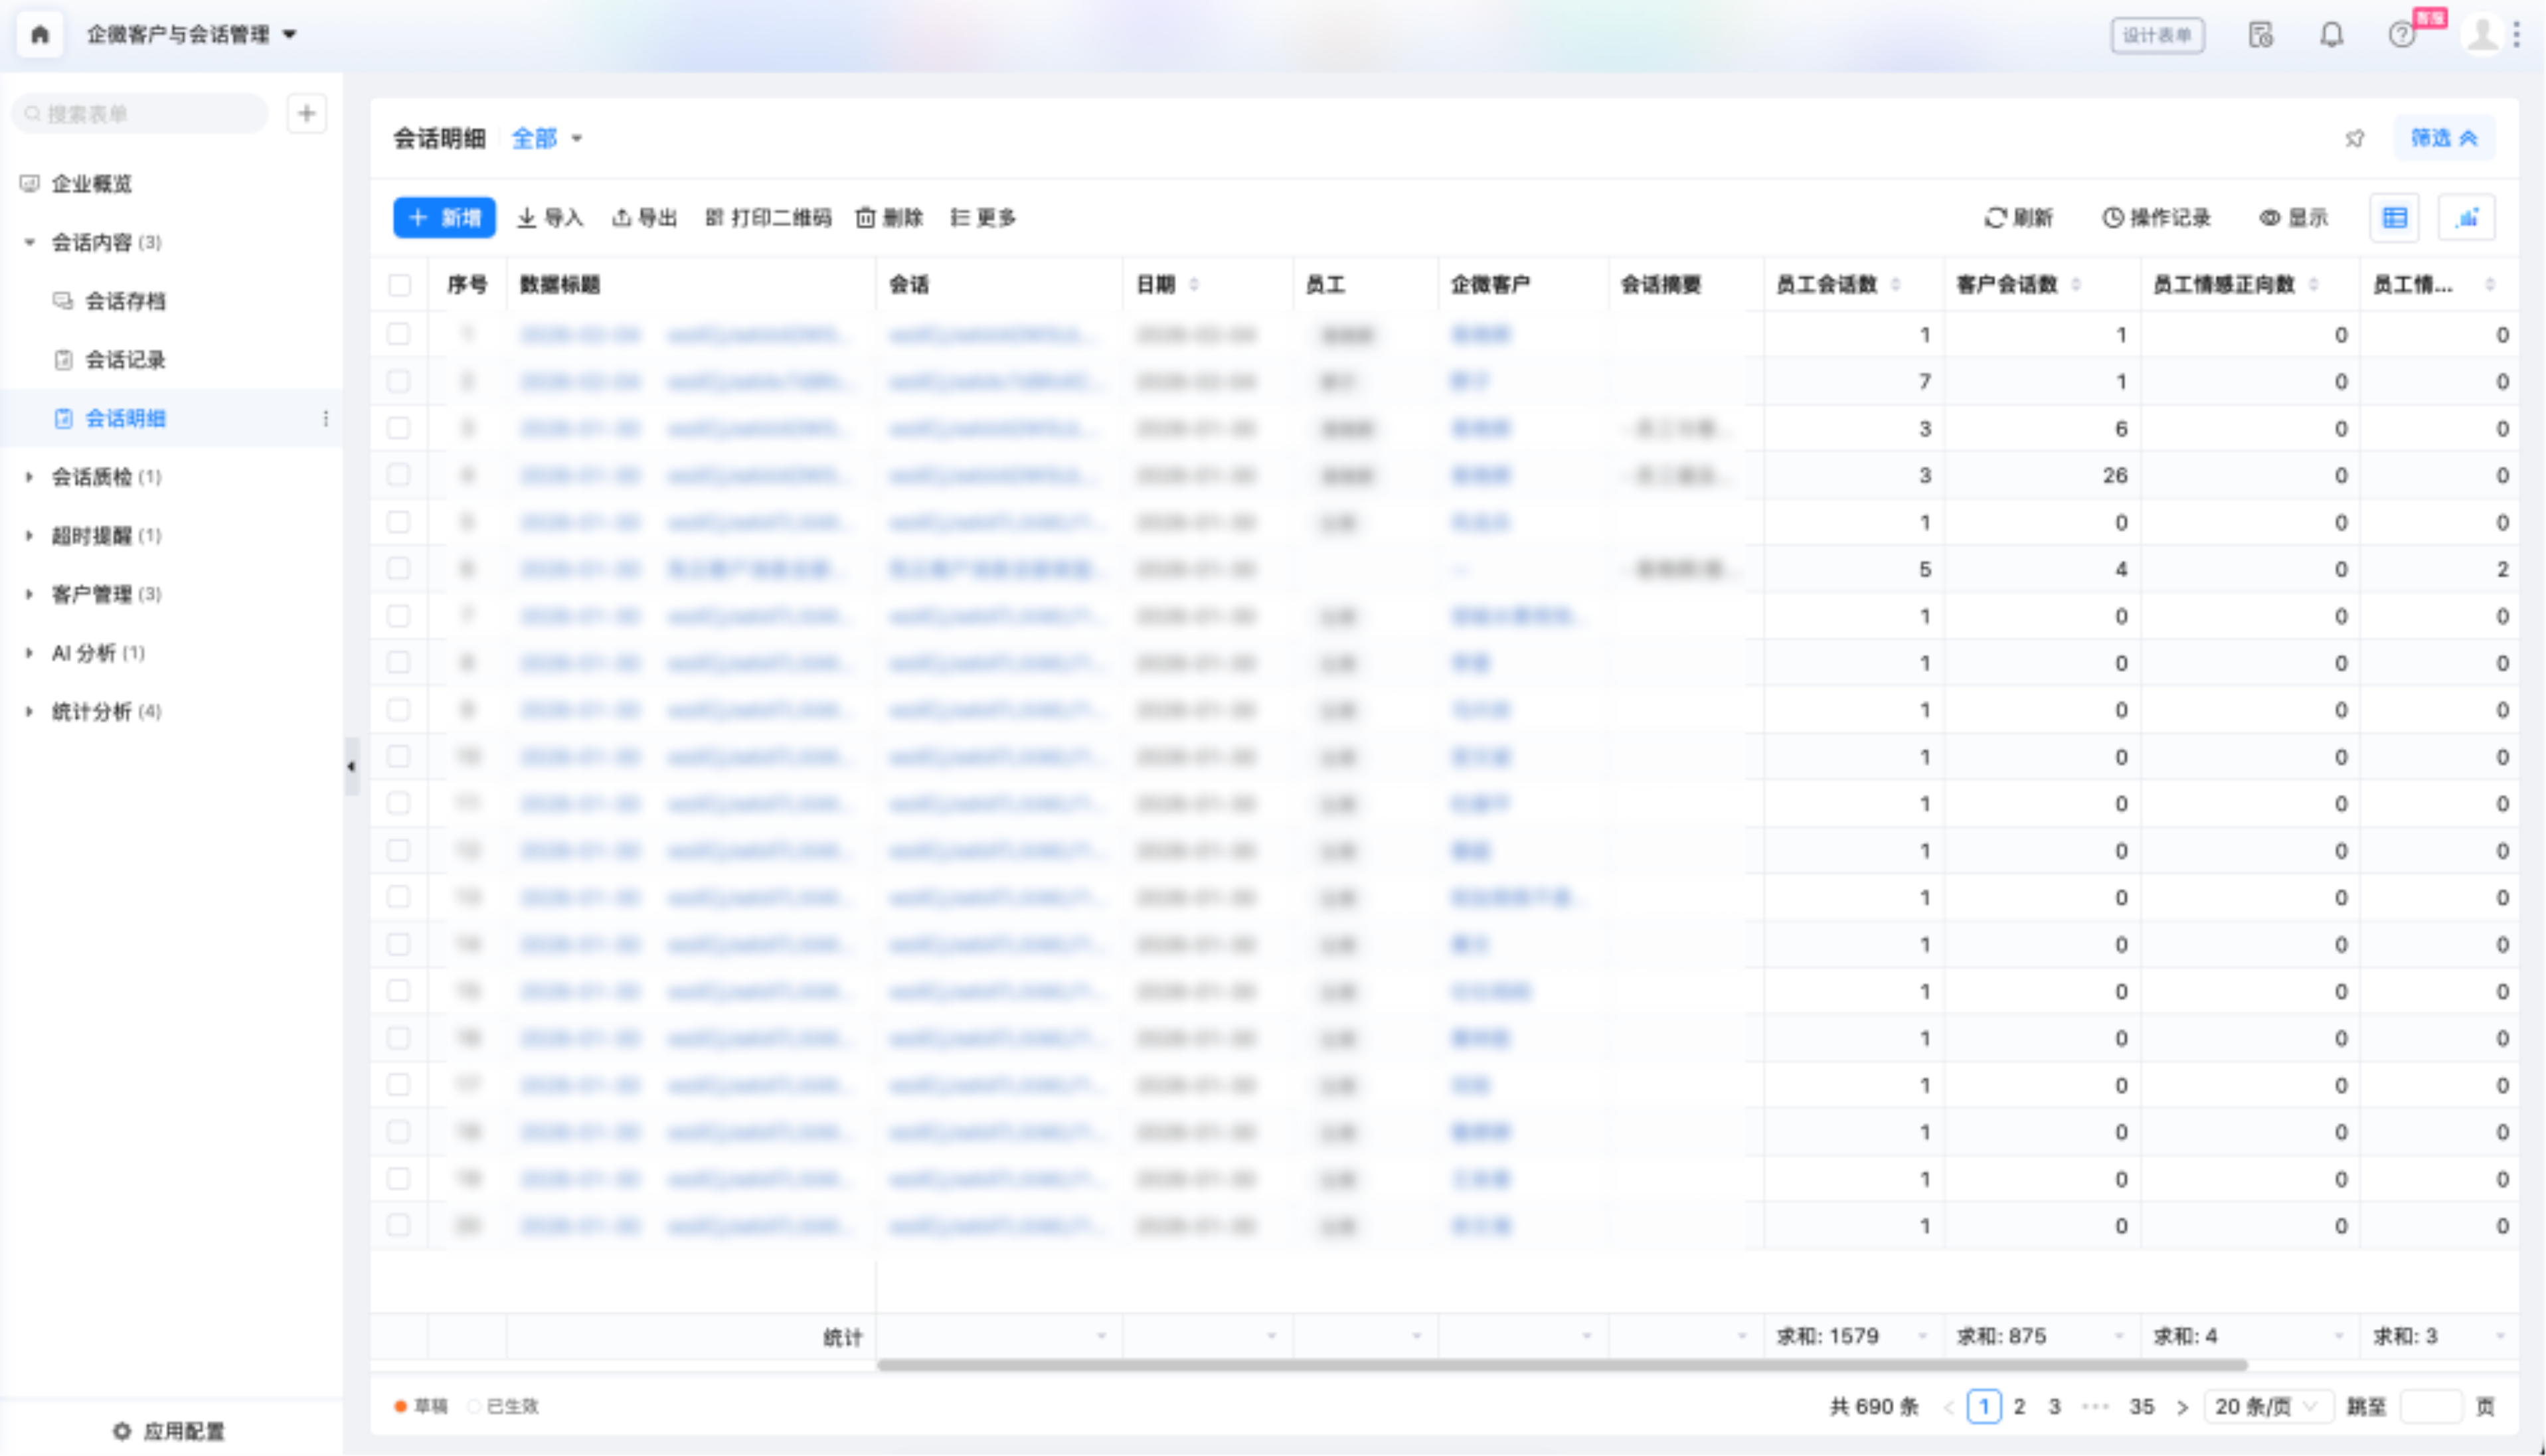This screenshot has width=2546, height=1456.
Task: Click the 新增 button
Action: click(x=444, y=218)
